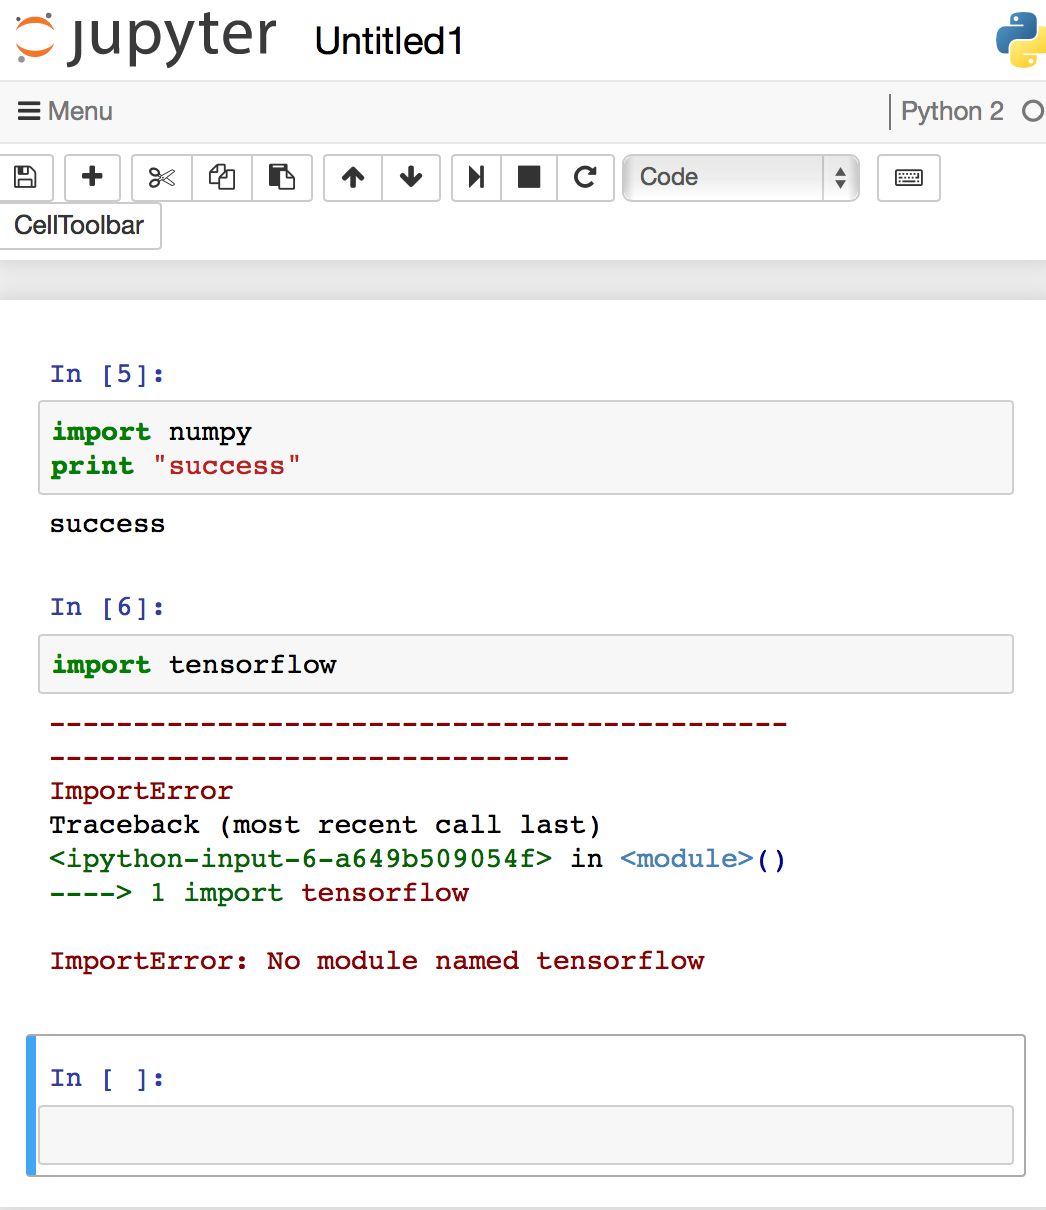The height and width of the screenshot is (1210, 1046).
Task: Save notebook with the floppy disk icon
Action: point(26,178)
